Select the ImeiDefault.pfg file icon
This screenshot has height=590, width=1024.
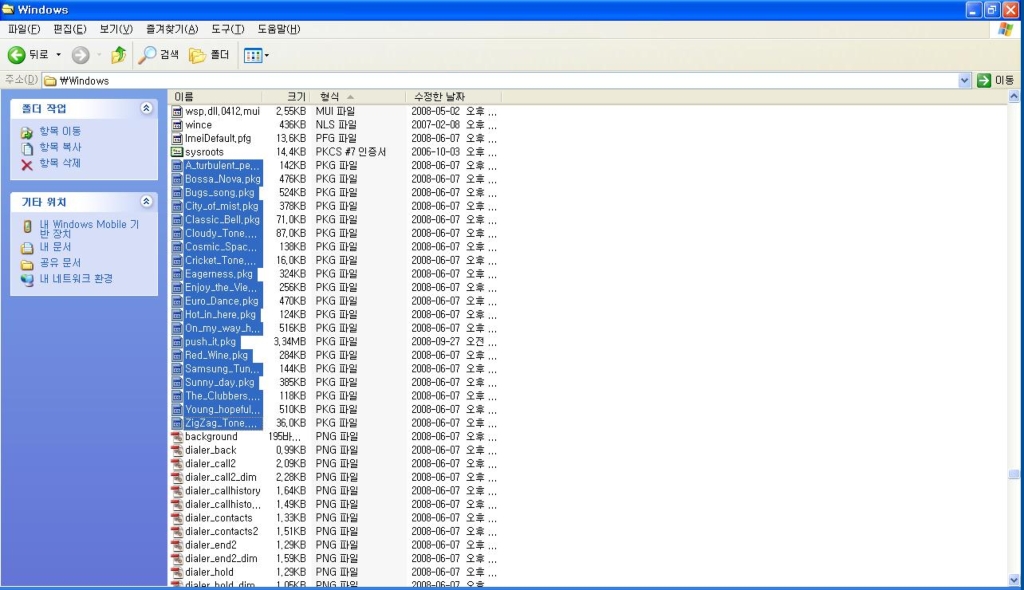(x=177, y=139)
